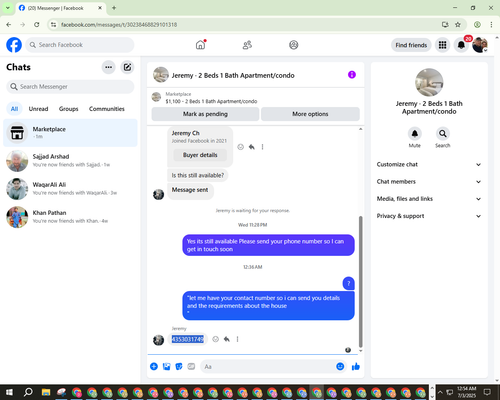Screen dimensions: 500x400
Task: Open Buyer details for Jeremy Ch
Action: coord(200,155)
